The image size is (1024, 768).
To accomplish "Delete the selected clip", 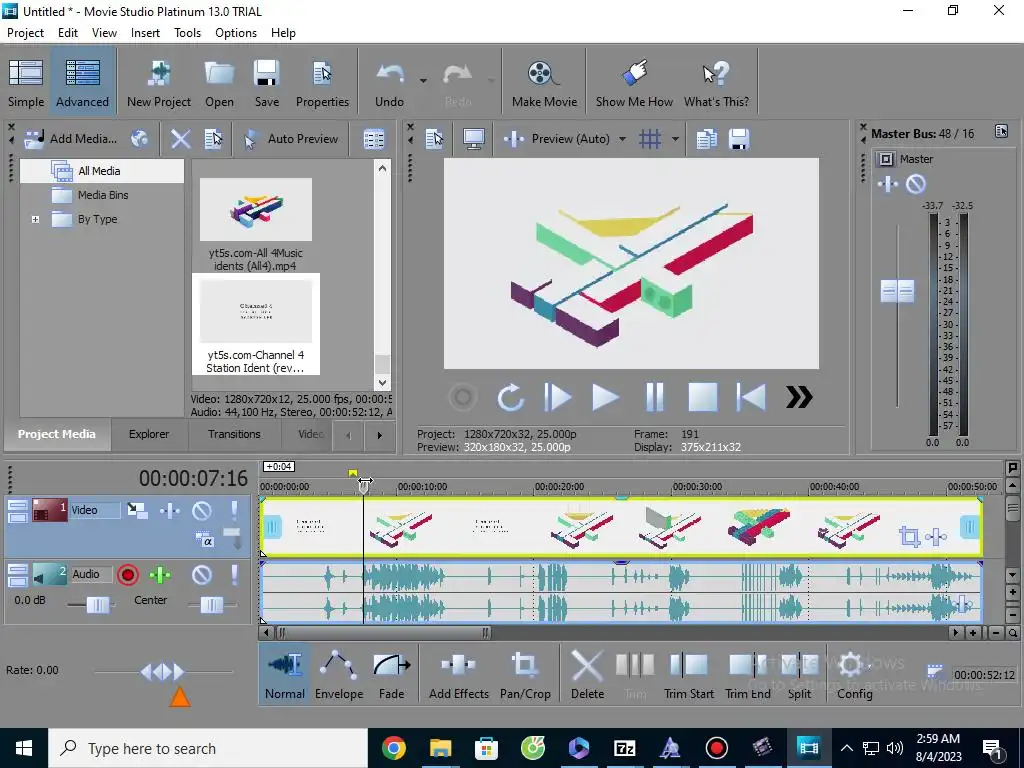I will tap(587, 675).
